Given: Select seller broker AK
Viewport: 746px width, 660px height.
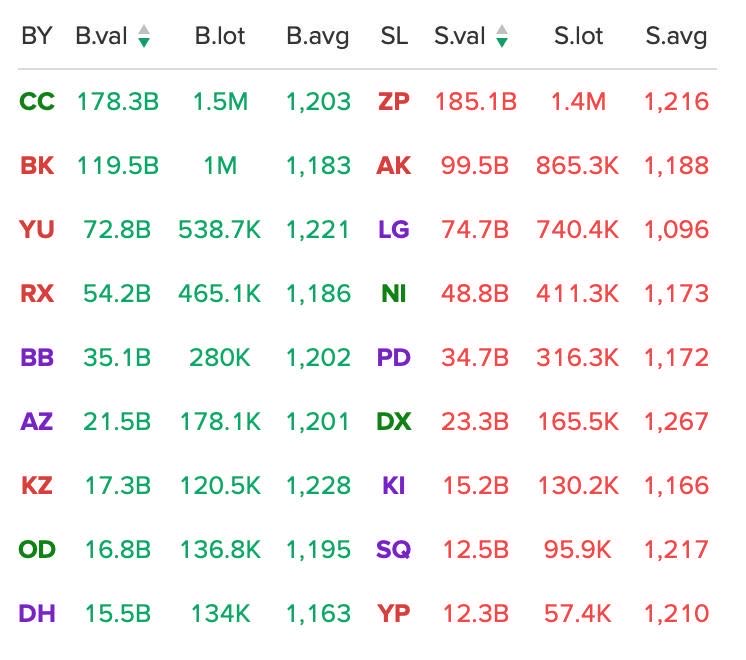Looking at the screenshot, I should tap(394, 165).
